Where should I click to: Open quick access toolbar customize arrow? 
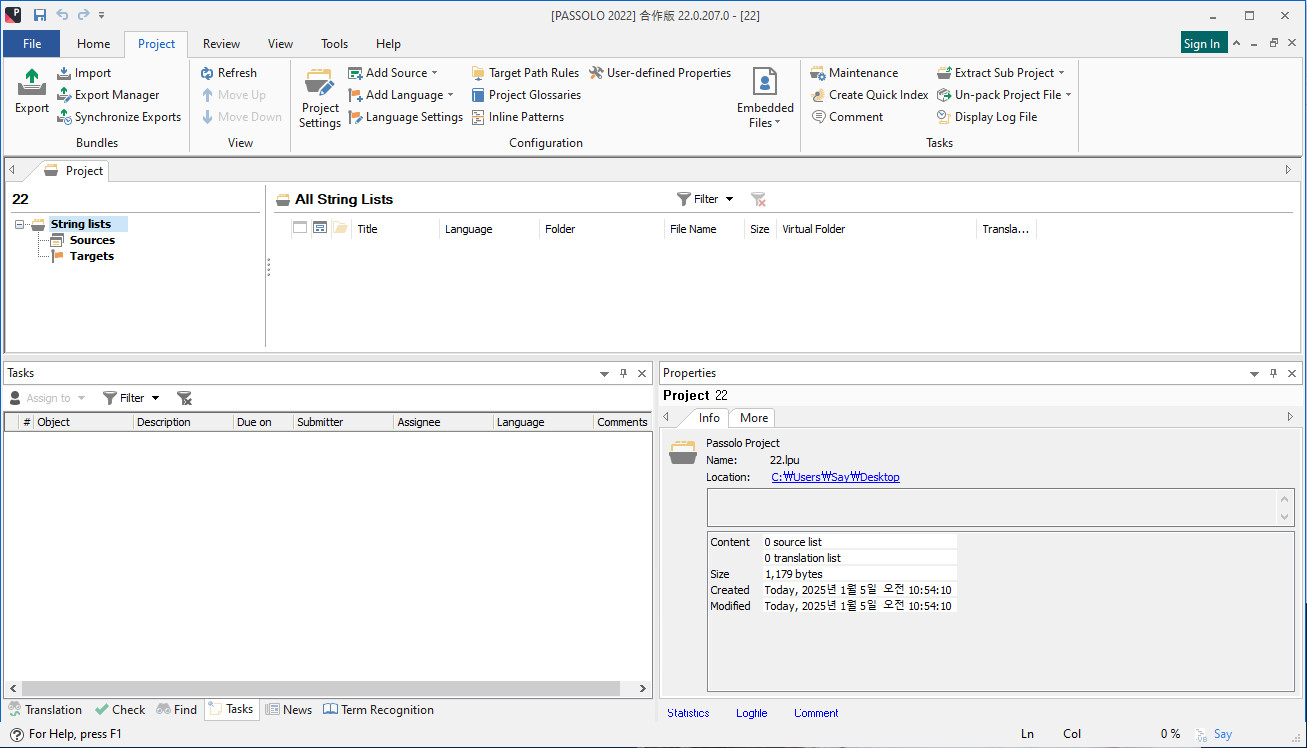[x=102, y=15]
